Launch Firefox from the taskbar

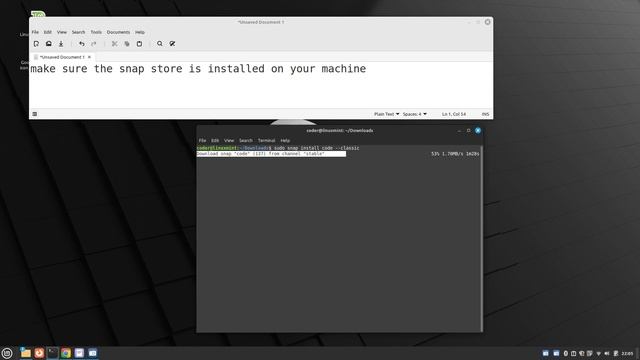39,353
